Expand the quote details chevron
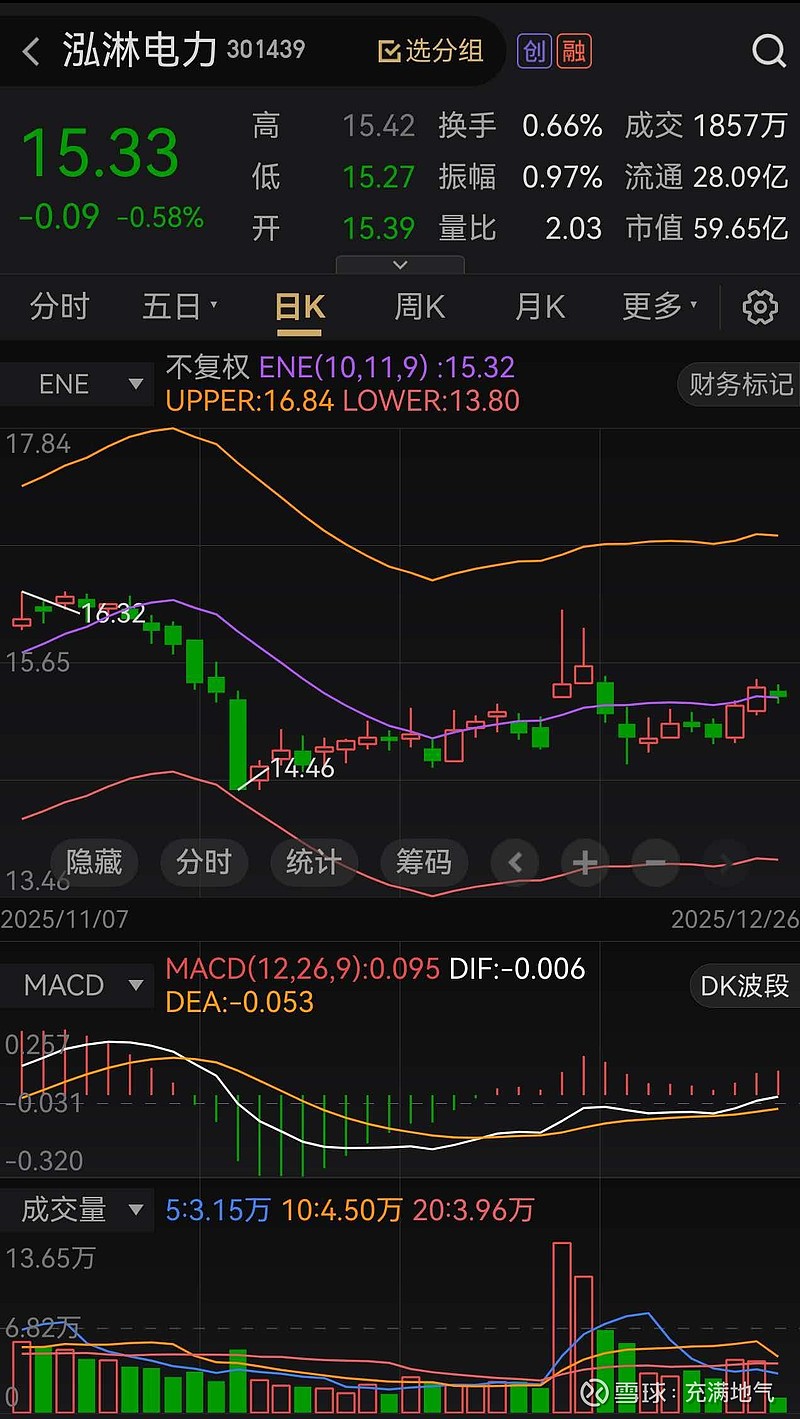 click(400, 265)
